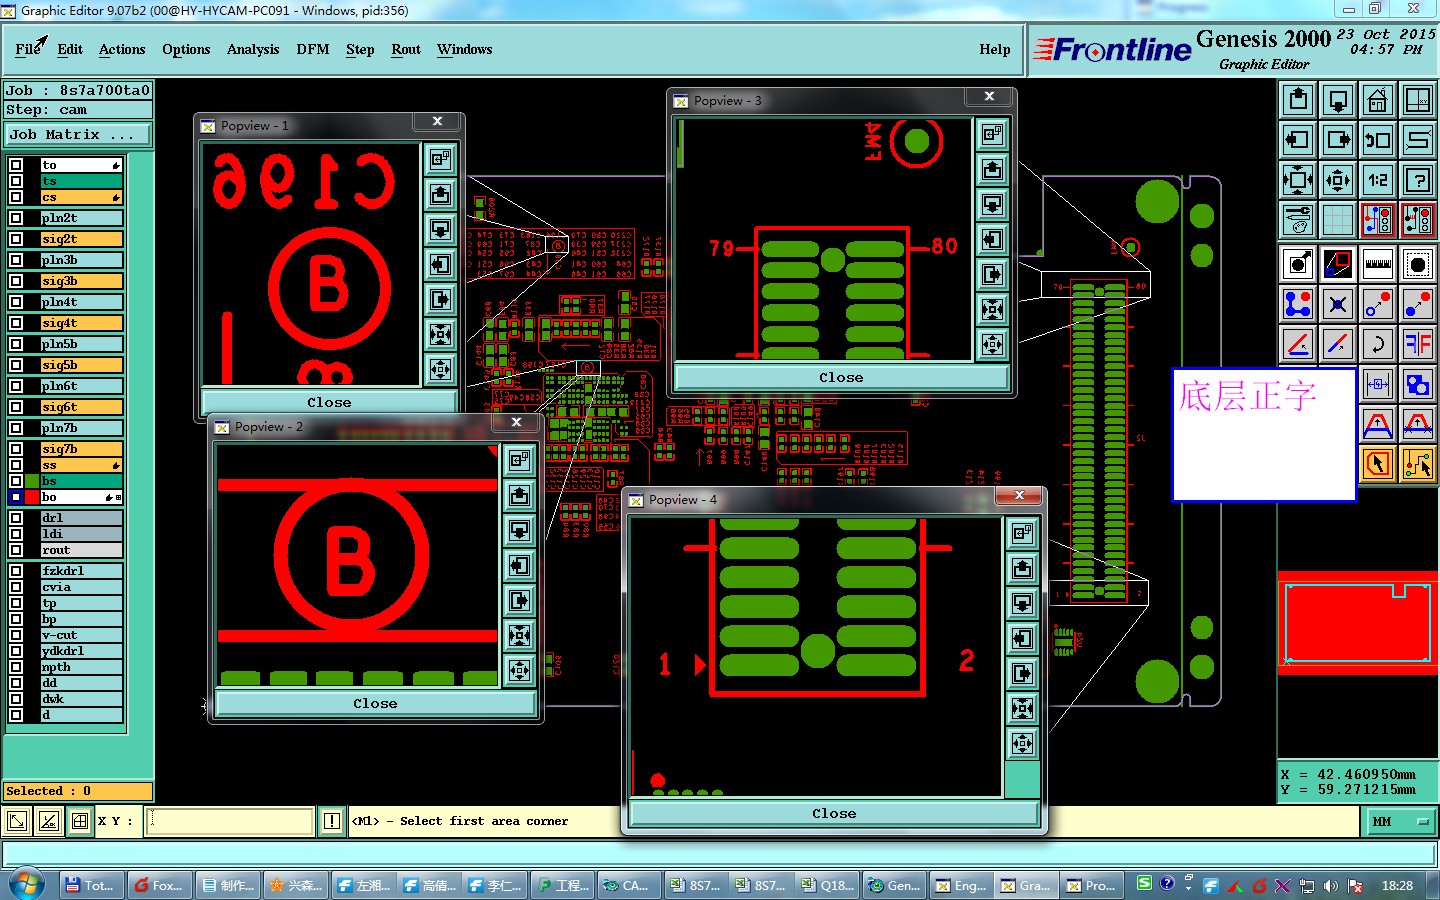This screenshot has width=1440, height=900.
Task: Click the red-blue angle line tool icon
Action: coord(1298,344)
